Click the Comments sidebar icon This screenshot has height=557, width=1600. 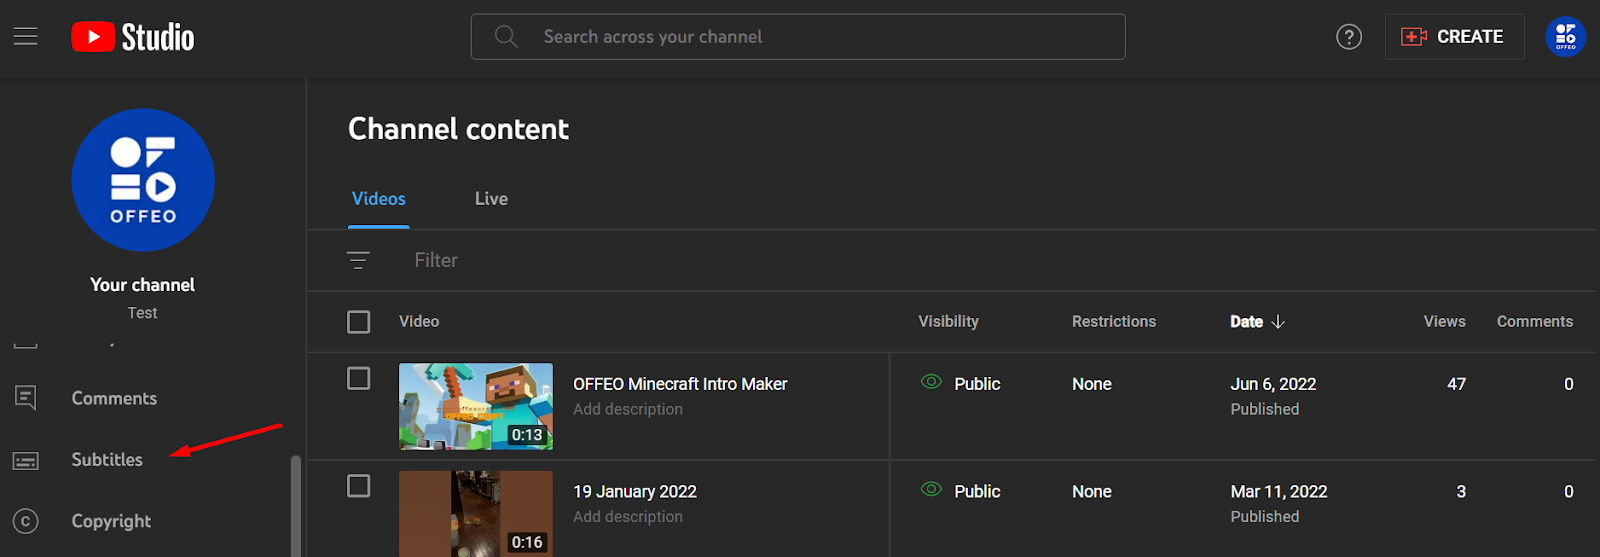tap(26, 398)
